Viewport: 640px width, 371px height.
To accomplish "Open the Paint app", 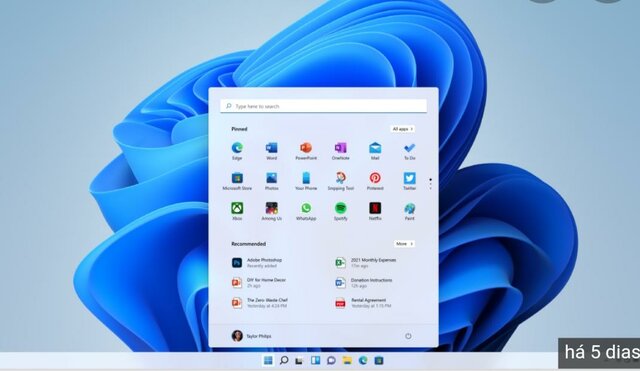I will tap(409, 211).
